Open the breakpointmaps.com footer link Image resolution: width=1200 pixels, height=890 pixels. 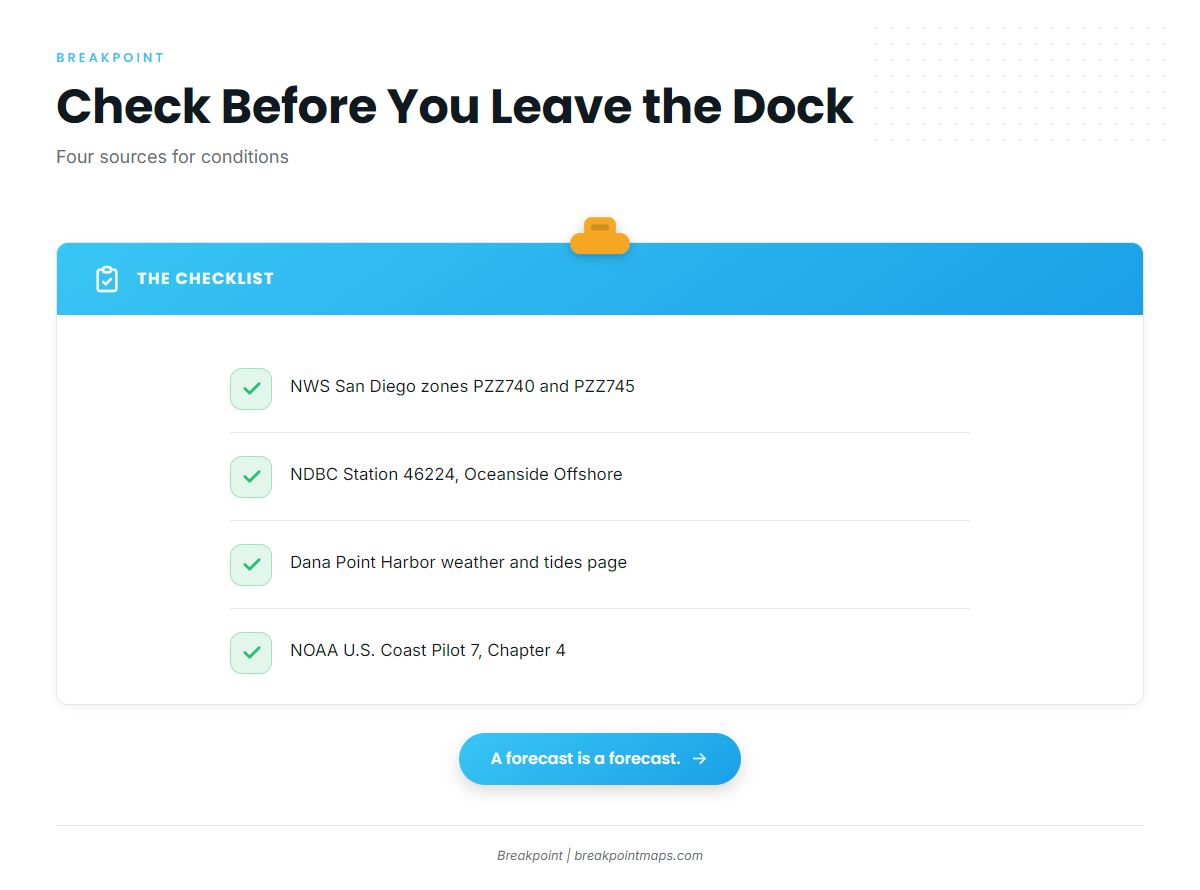click(638, 856)
